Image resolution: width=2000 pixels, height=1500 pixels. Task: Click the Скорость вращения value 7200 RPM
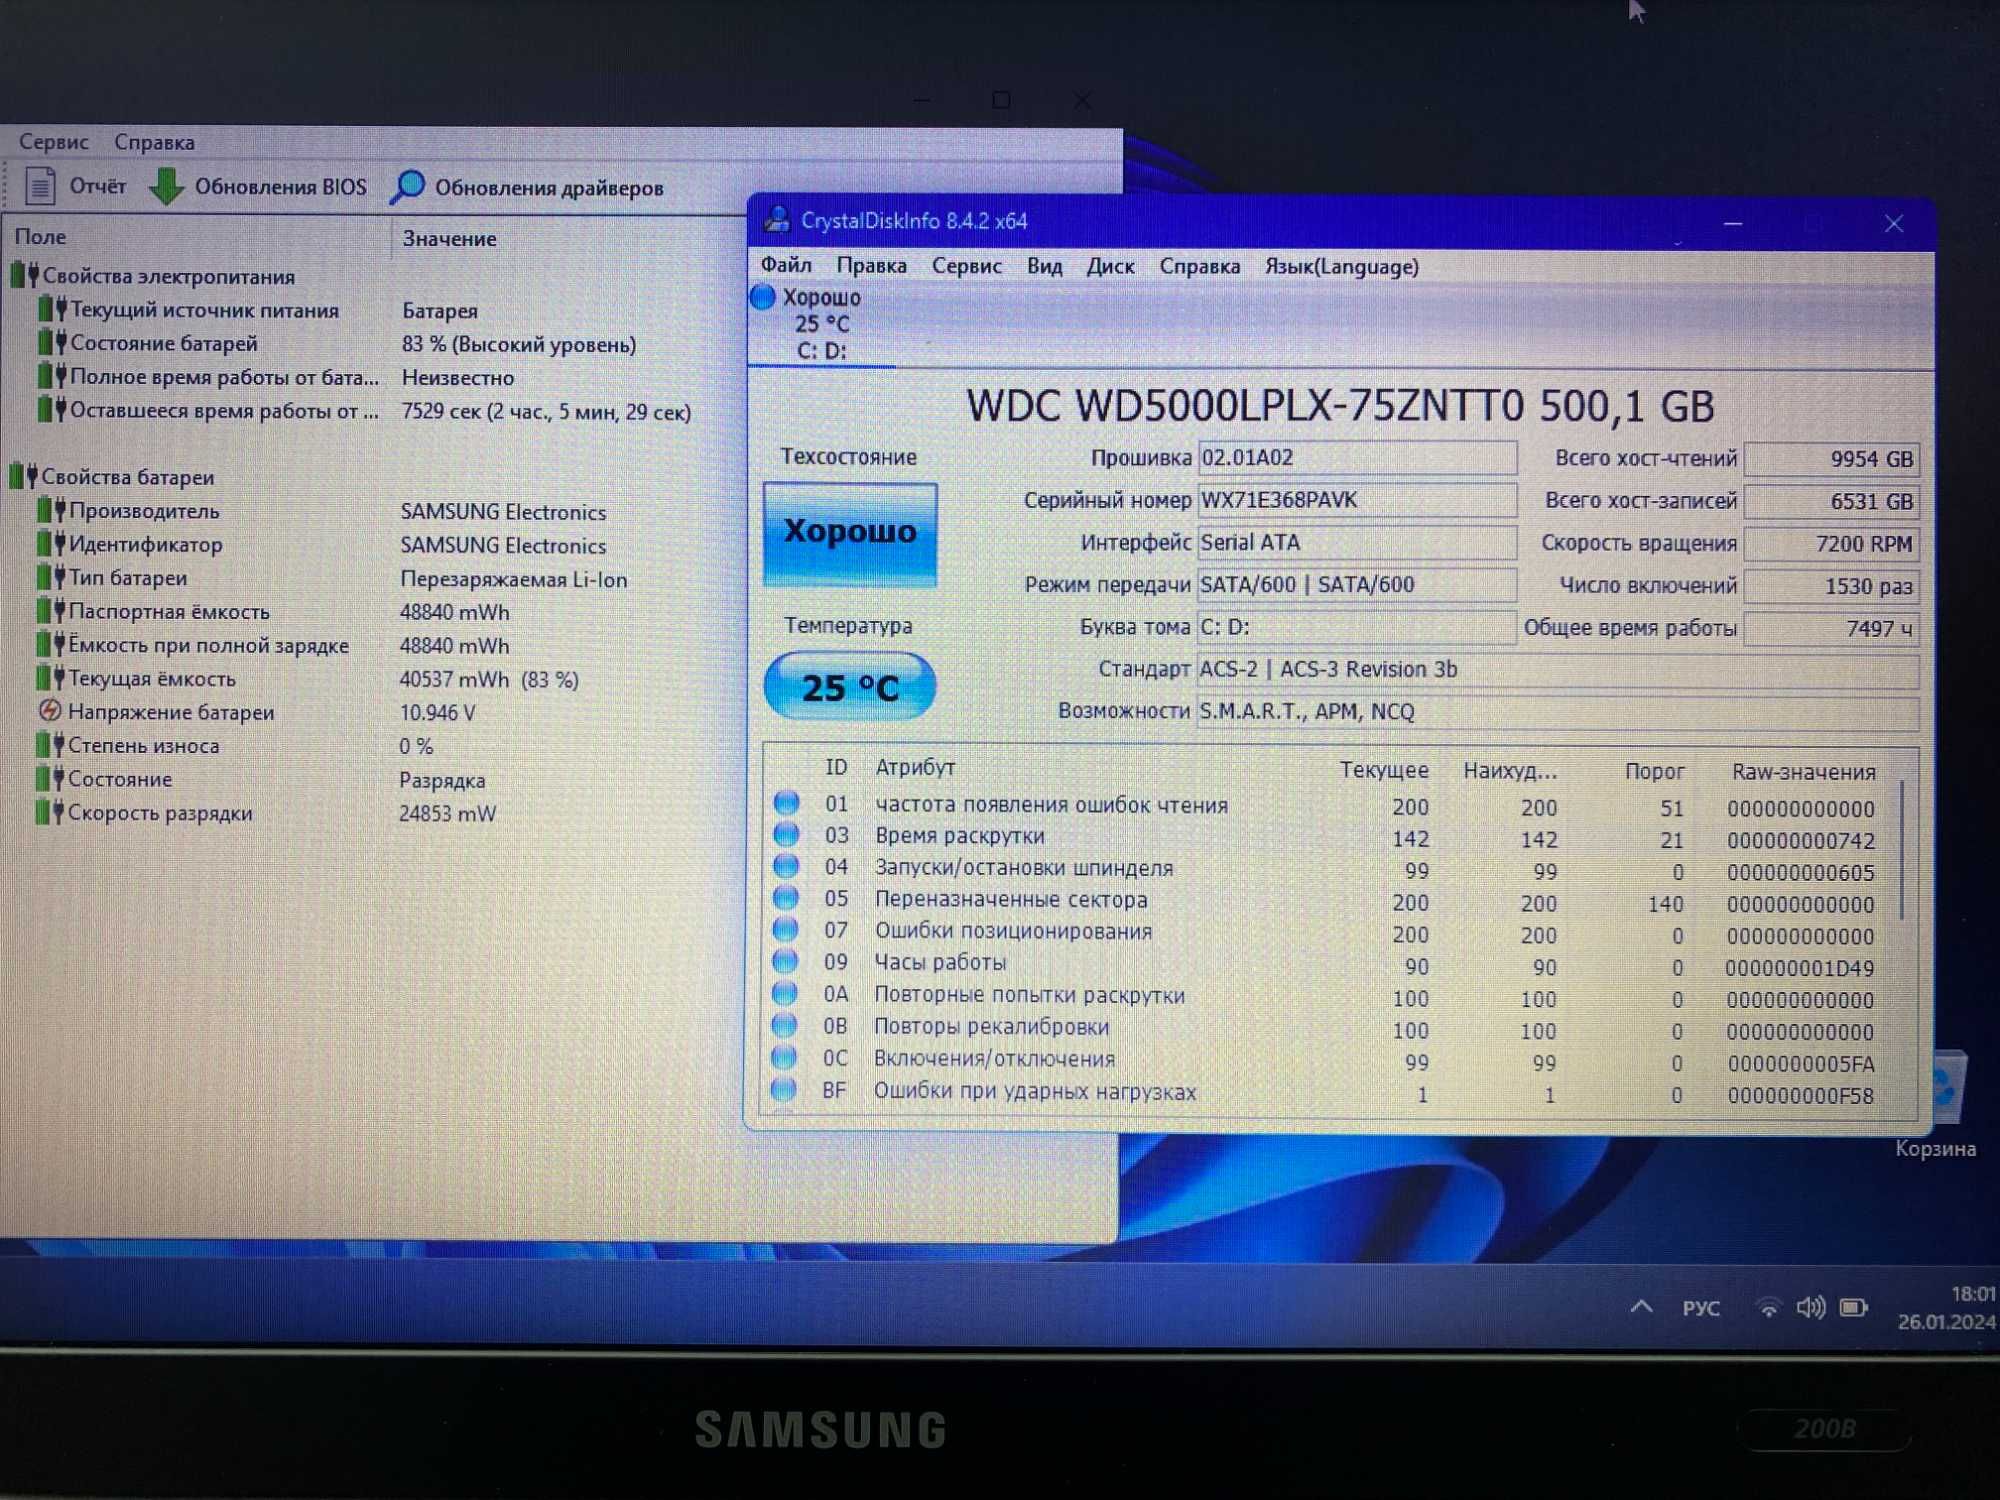coord(1832,543)
